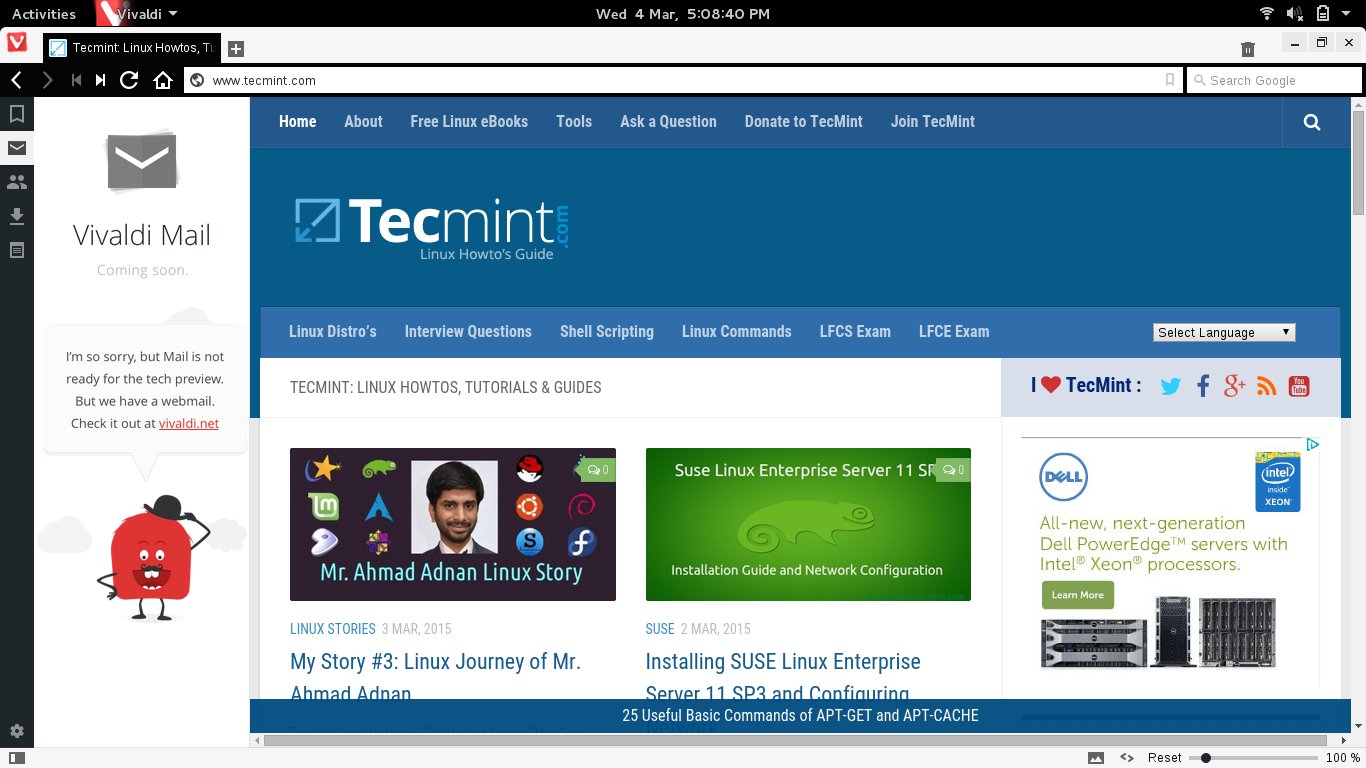Open Linux Commands category
Viewport: 1366px width, 768px height.
[737, 331]
